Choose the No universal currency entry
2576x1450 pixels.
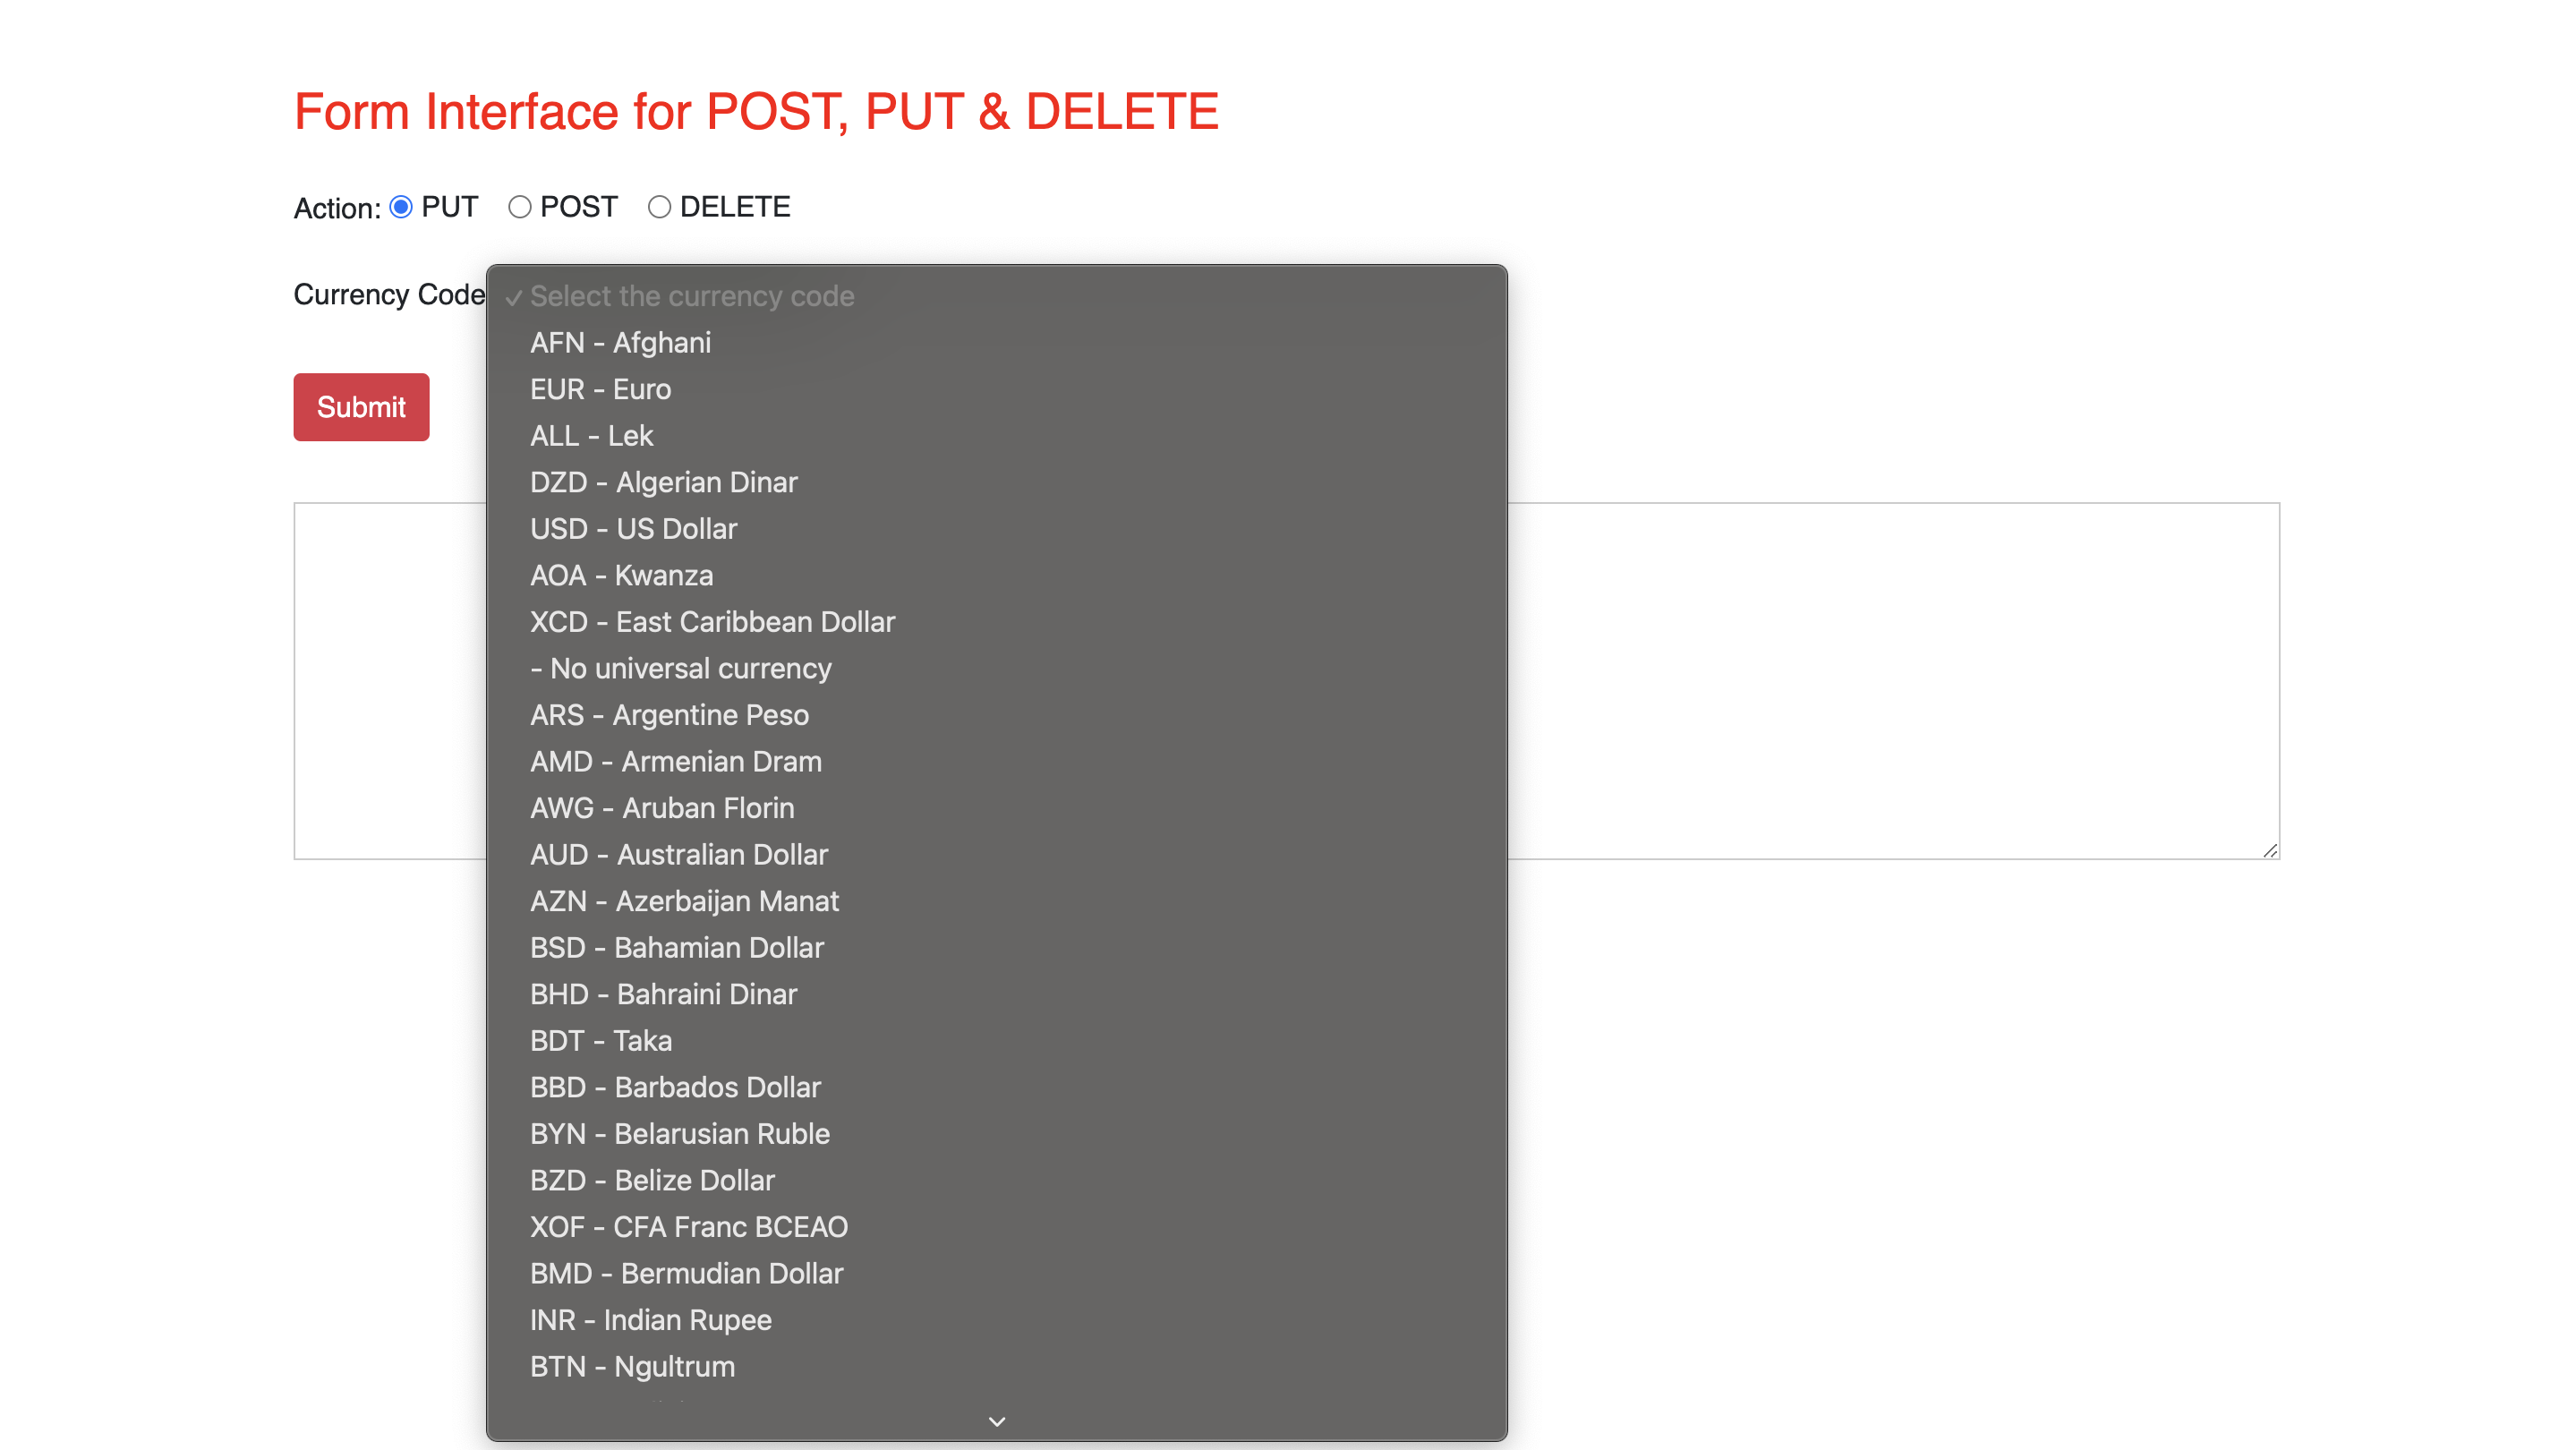point(996,669)
